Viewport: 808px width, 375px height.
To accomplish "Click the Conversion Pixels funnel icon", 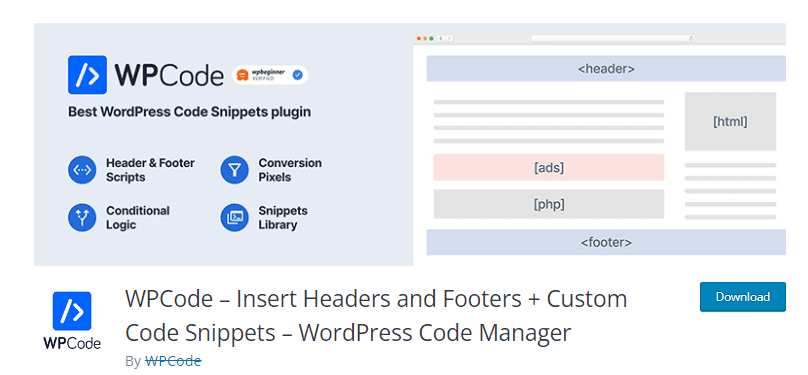I will click(234, 170).
